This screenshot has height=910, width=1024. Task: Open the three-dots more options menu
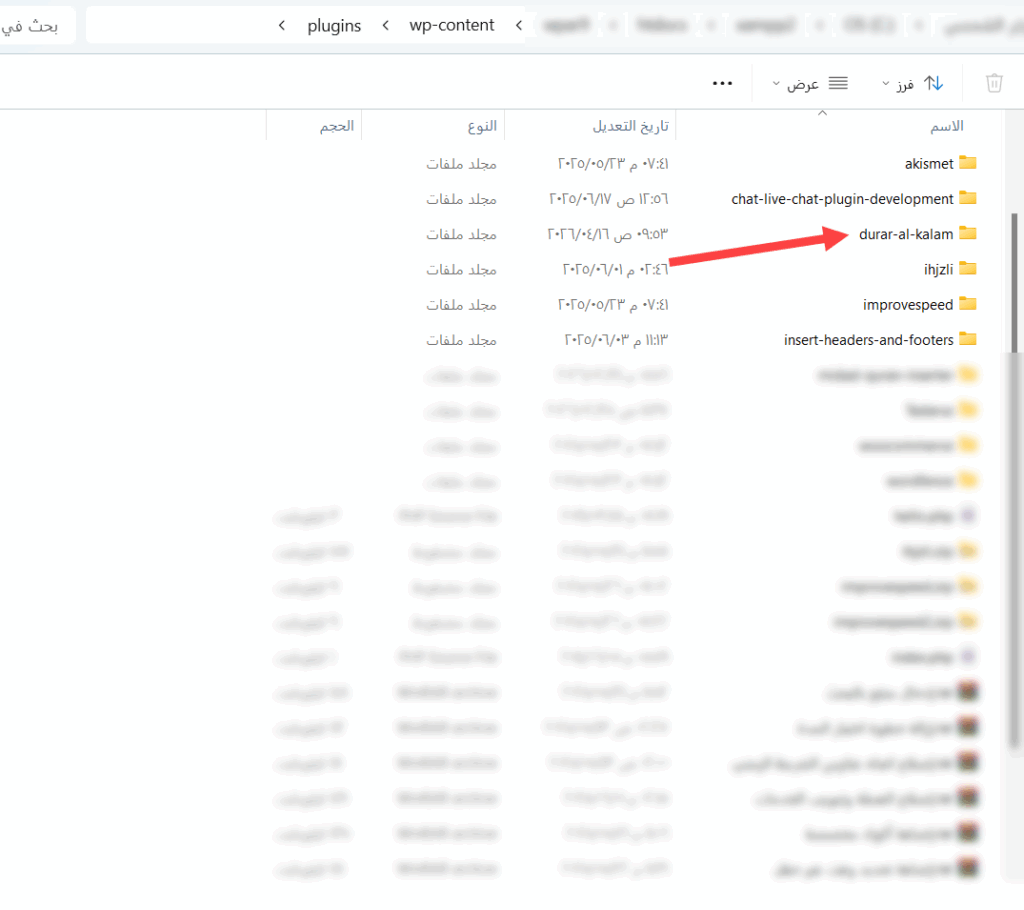pyautogui.click(x=722, y=83)
